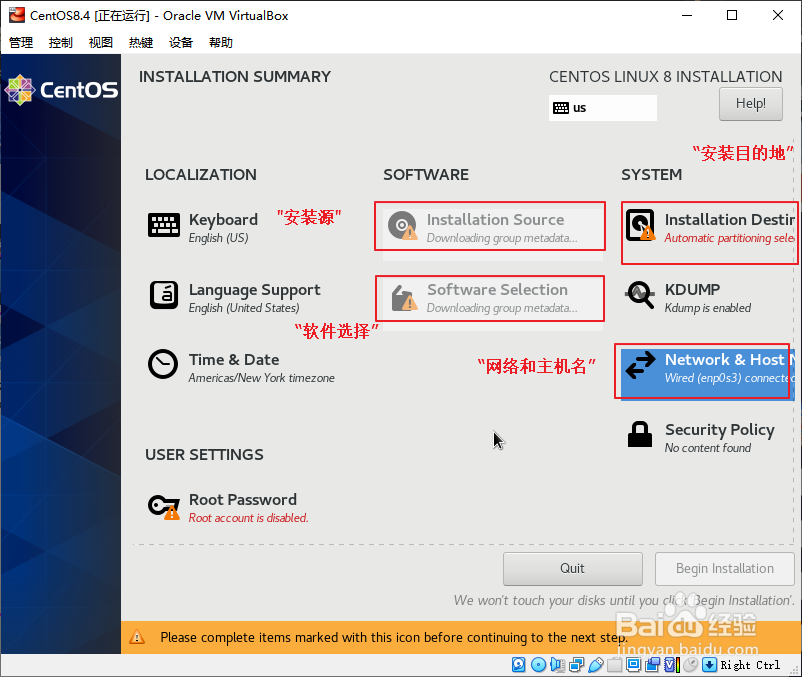Click keyboard capture arrow icon
Image resolution: width=802 pixels, height=677 pixels.
(709, 664)
